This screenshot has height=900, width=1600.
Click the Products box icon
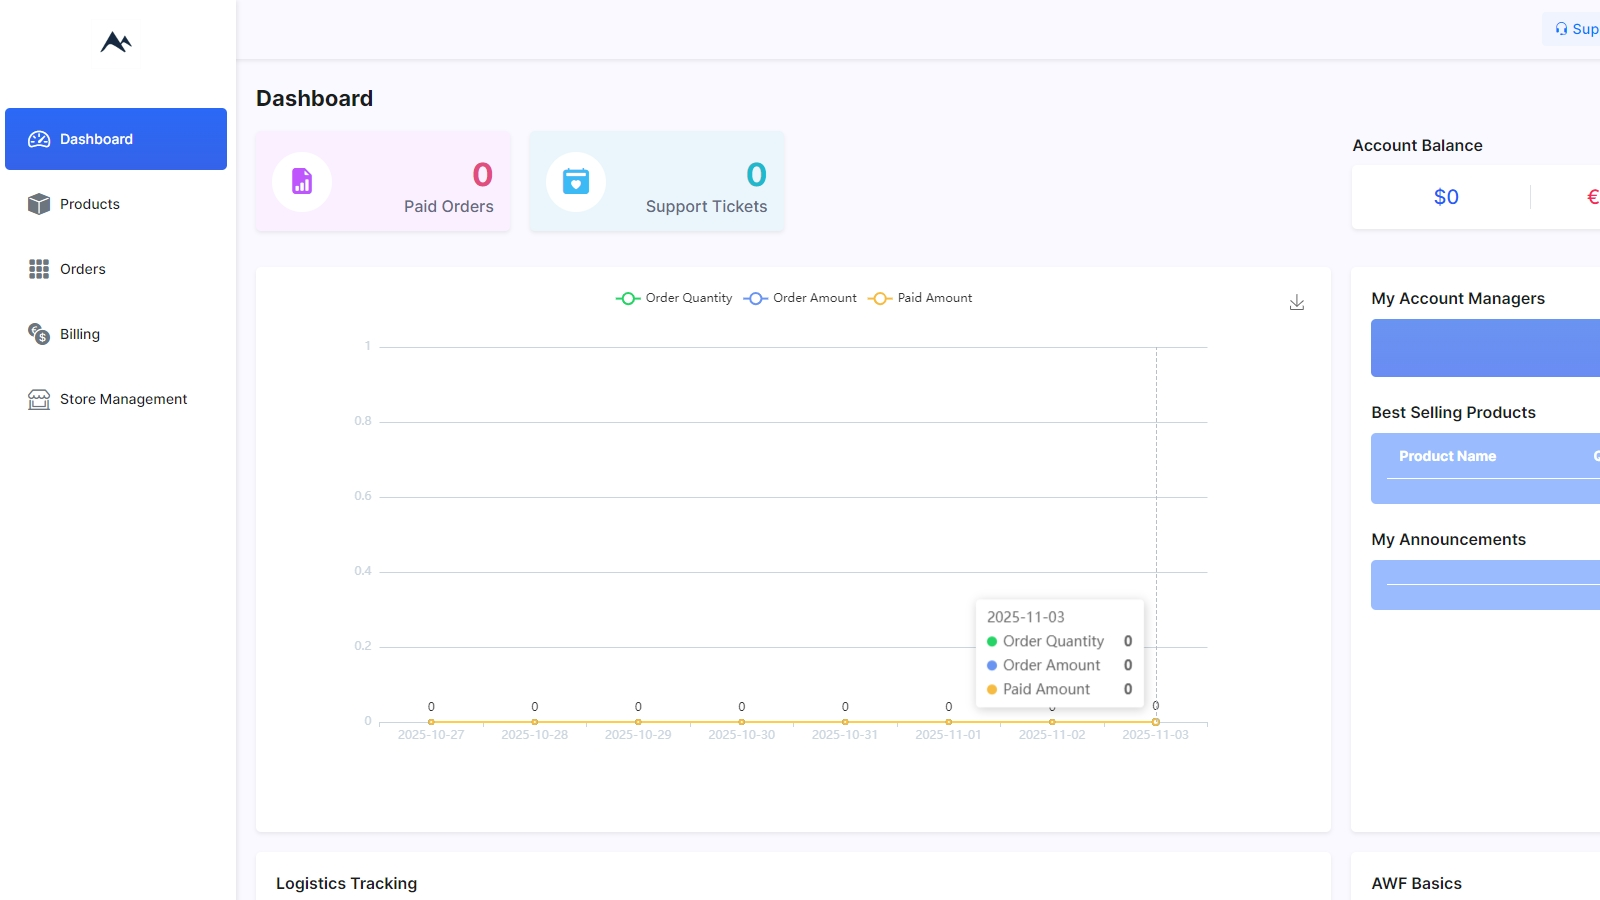point(39,204)
